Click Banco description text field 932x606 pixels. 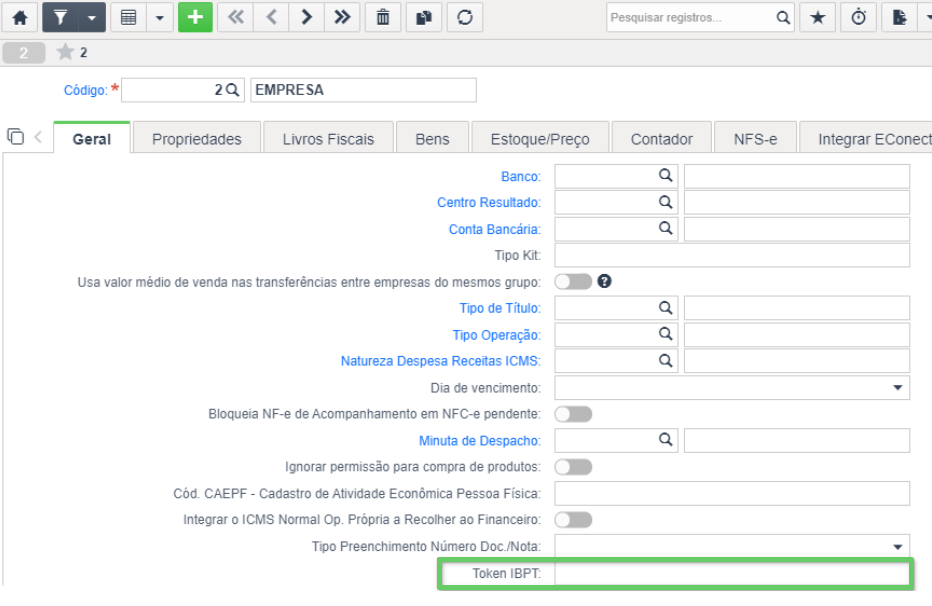pos(796,176)
